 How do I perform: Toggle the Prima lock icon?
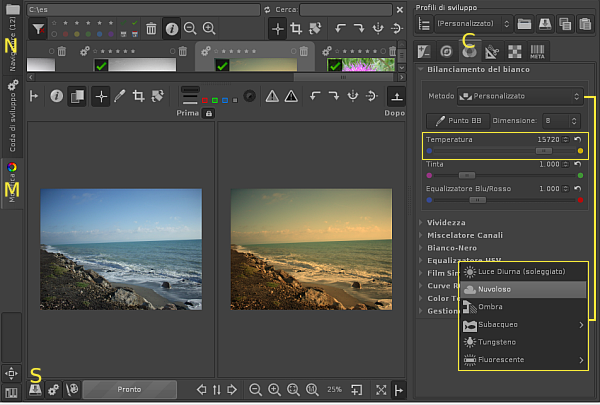click(208, 114)
